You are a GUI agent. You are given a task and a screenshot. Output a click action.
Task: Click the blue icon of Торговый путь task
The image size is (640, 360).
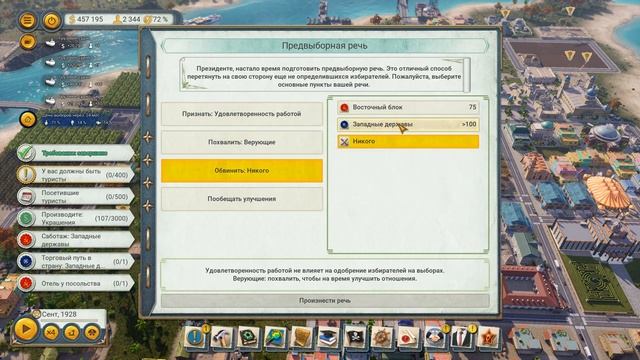26,262
